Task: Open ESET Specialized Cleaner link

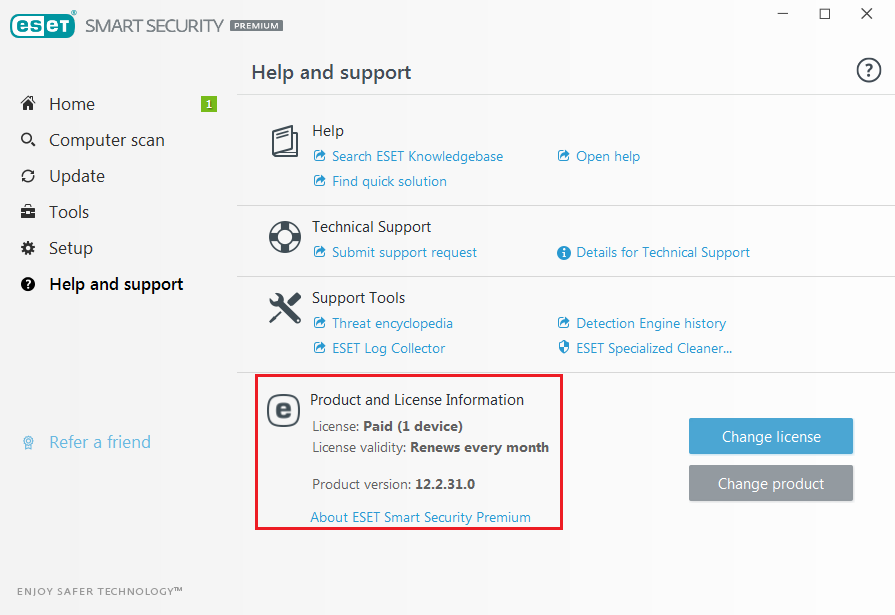Action: 654,348
